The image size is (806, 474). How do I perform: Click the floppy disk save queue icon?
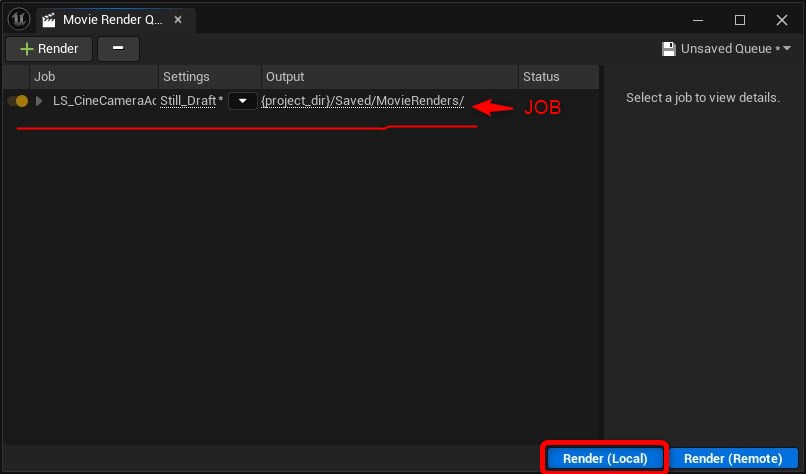pyautogui.click(x=669, y=49)
